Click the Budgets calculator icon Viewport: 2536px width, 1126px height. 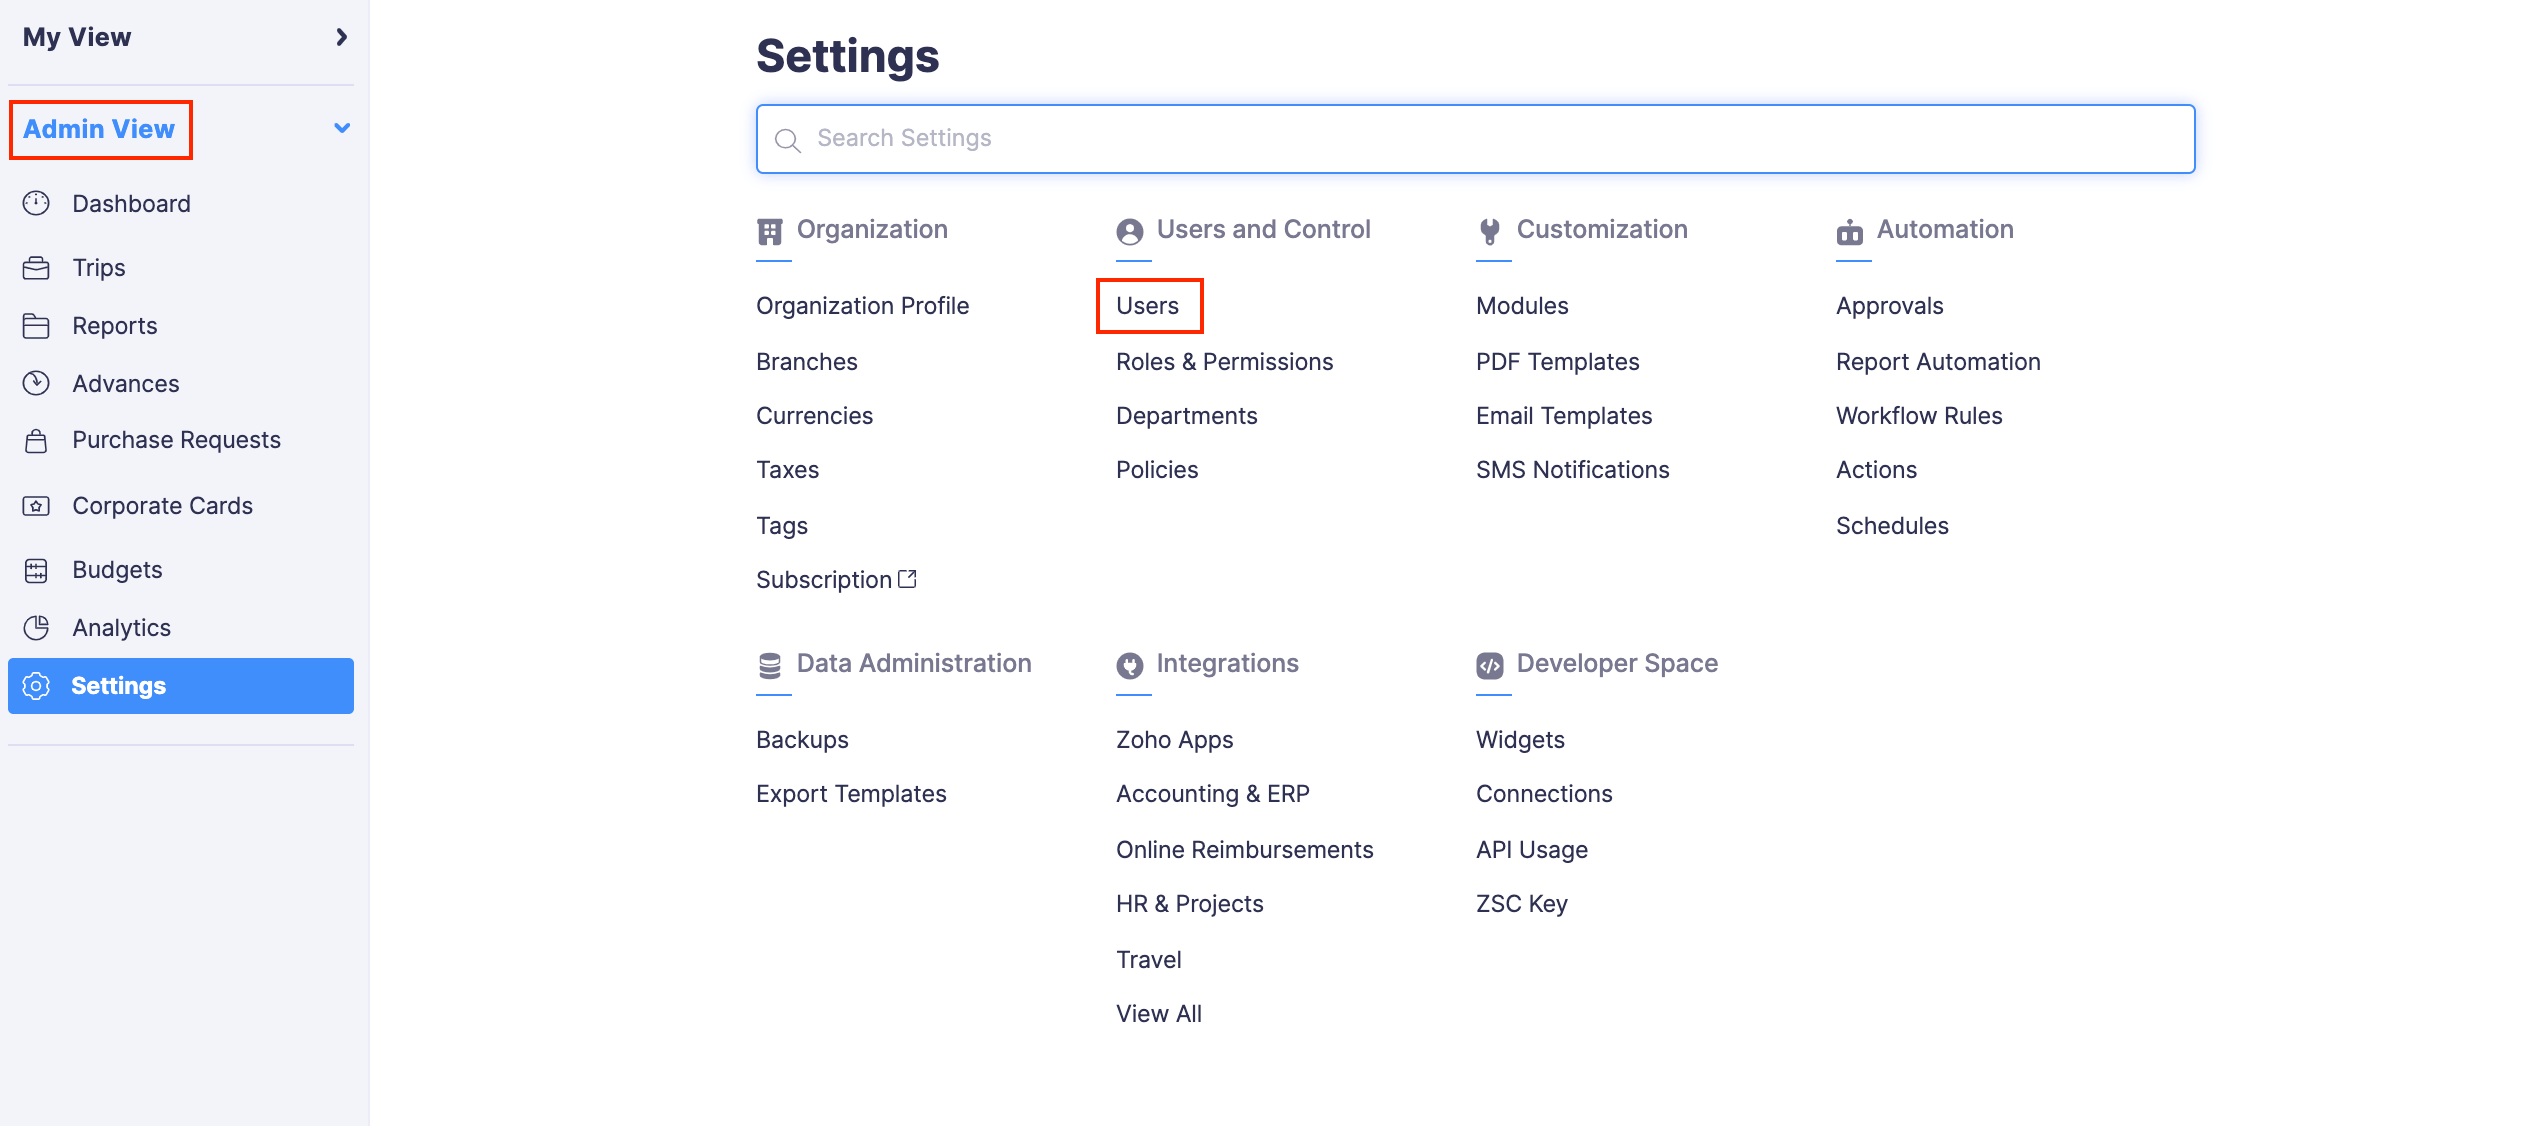point(36,570)
